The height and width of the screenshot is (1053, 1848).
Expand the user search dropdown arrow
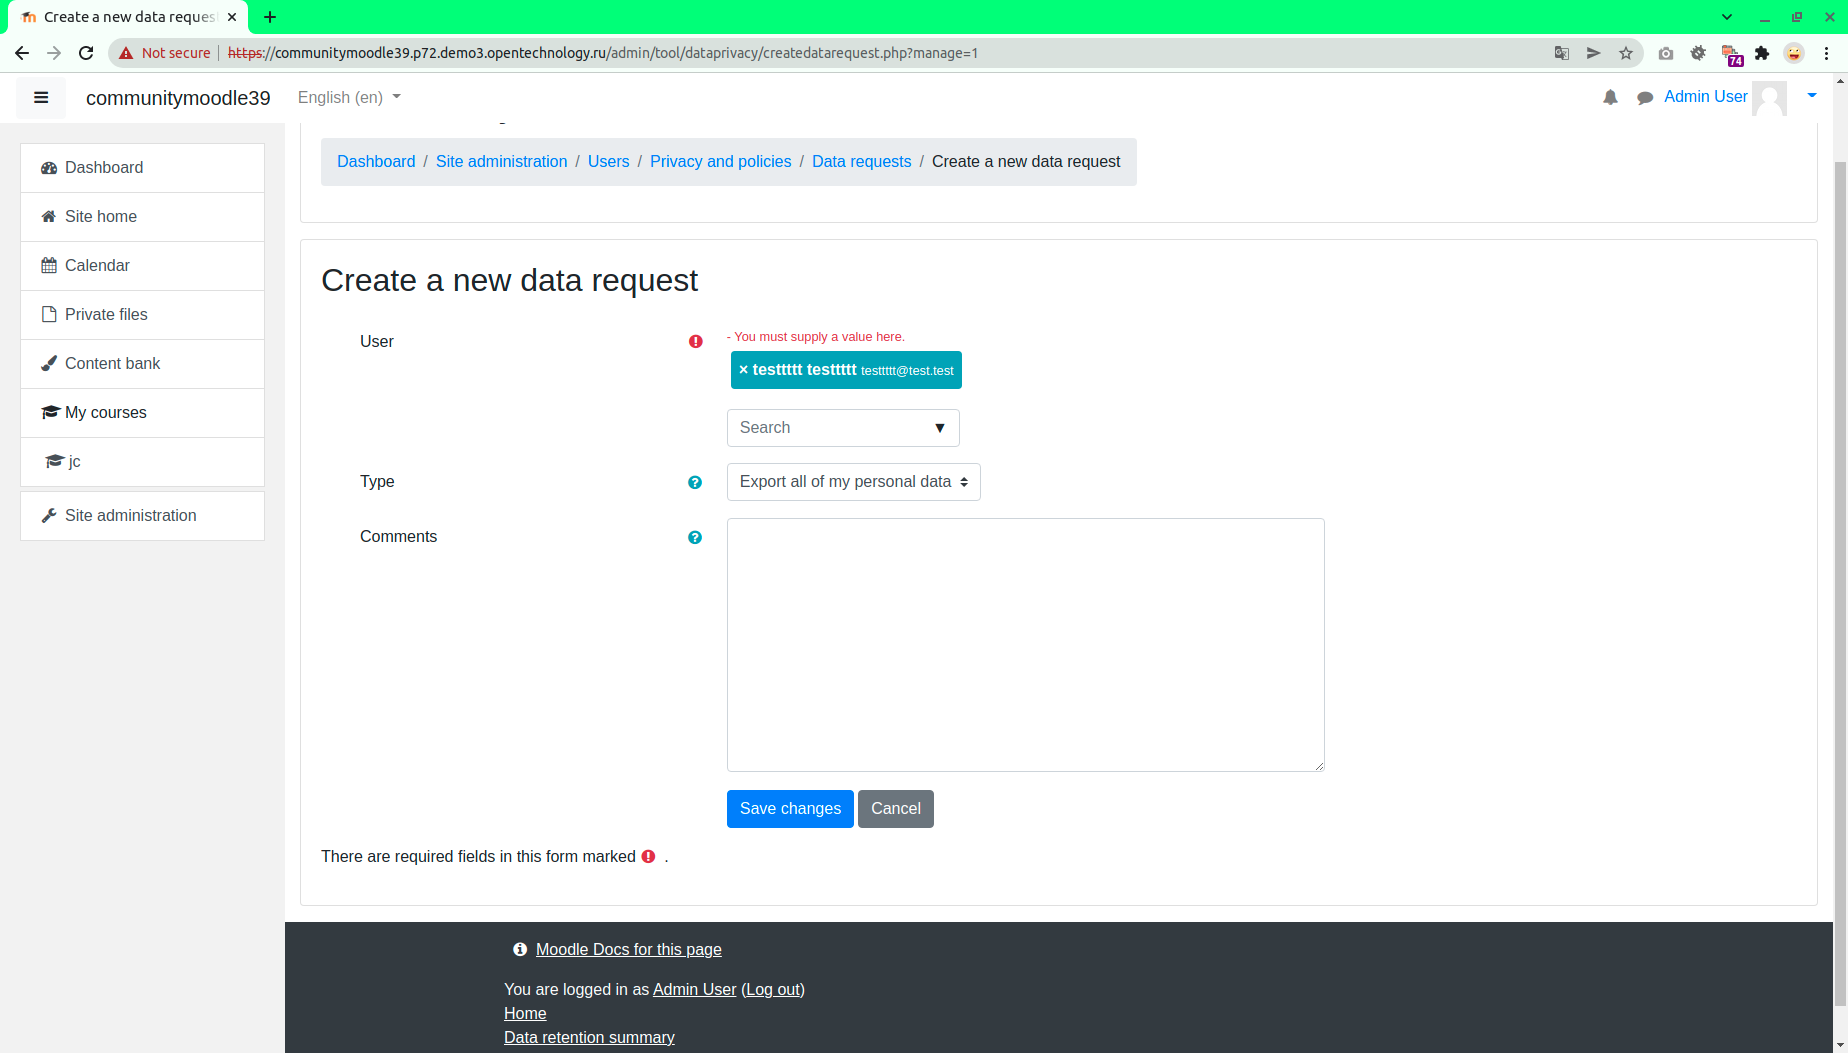(x=940, y=428)
